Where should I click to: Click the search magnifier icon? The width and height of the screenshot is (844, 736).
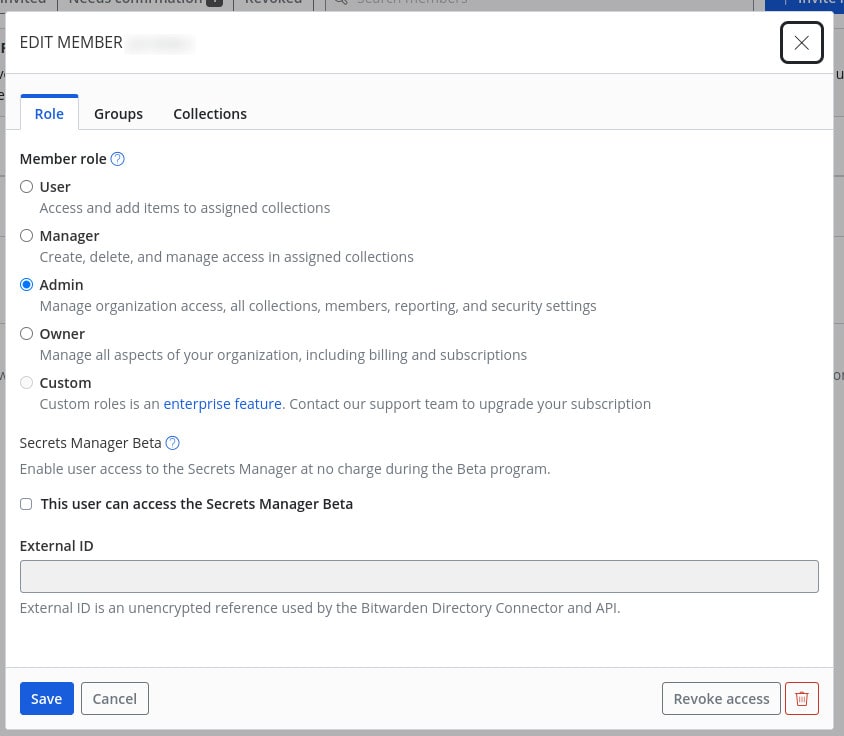click(341, 3)
